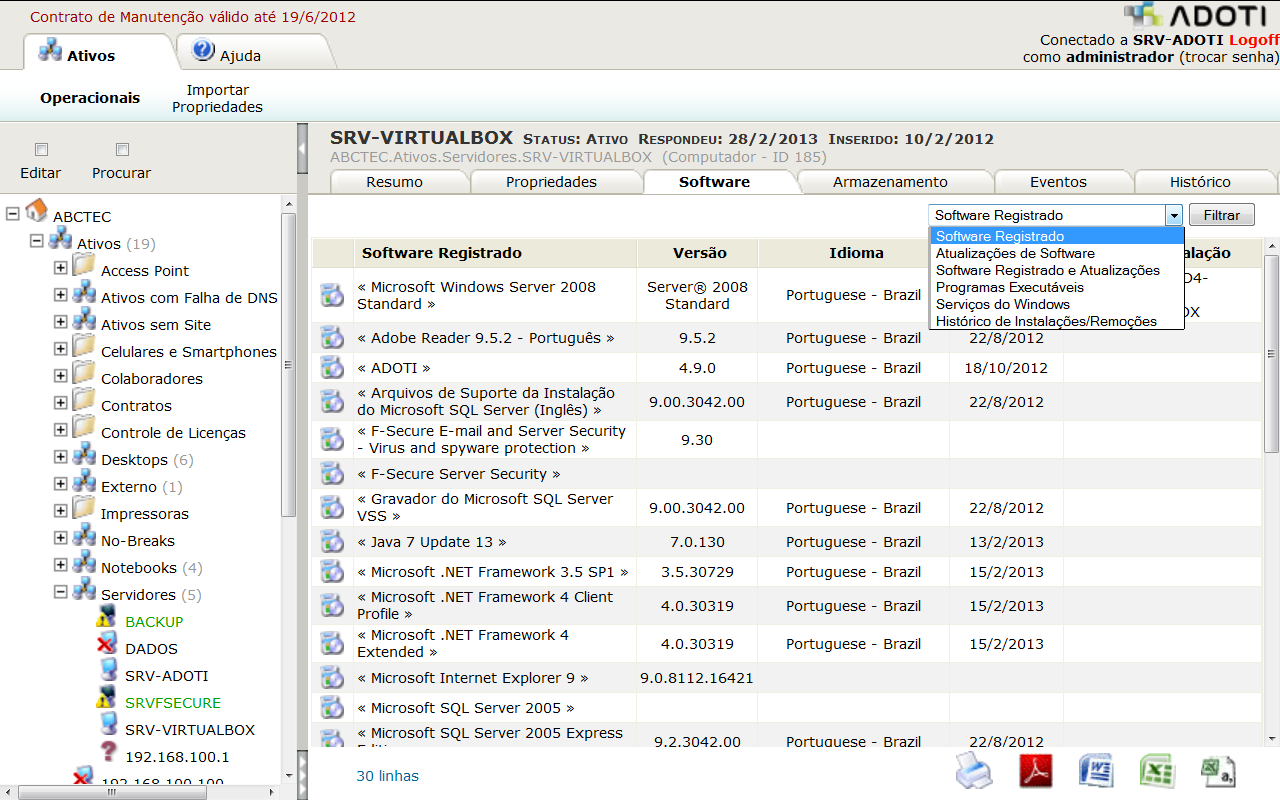Screen dimensions: 1280x800
Task: Expand the Access Point node
Action: [61, 268]
